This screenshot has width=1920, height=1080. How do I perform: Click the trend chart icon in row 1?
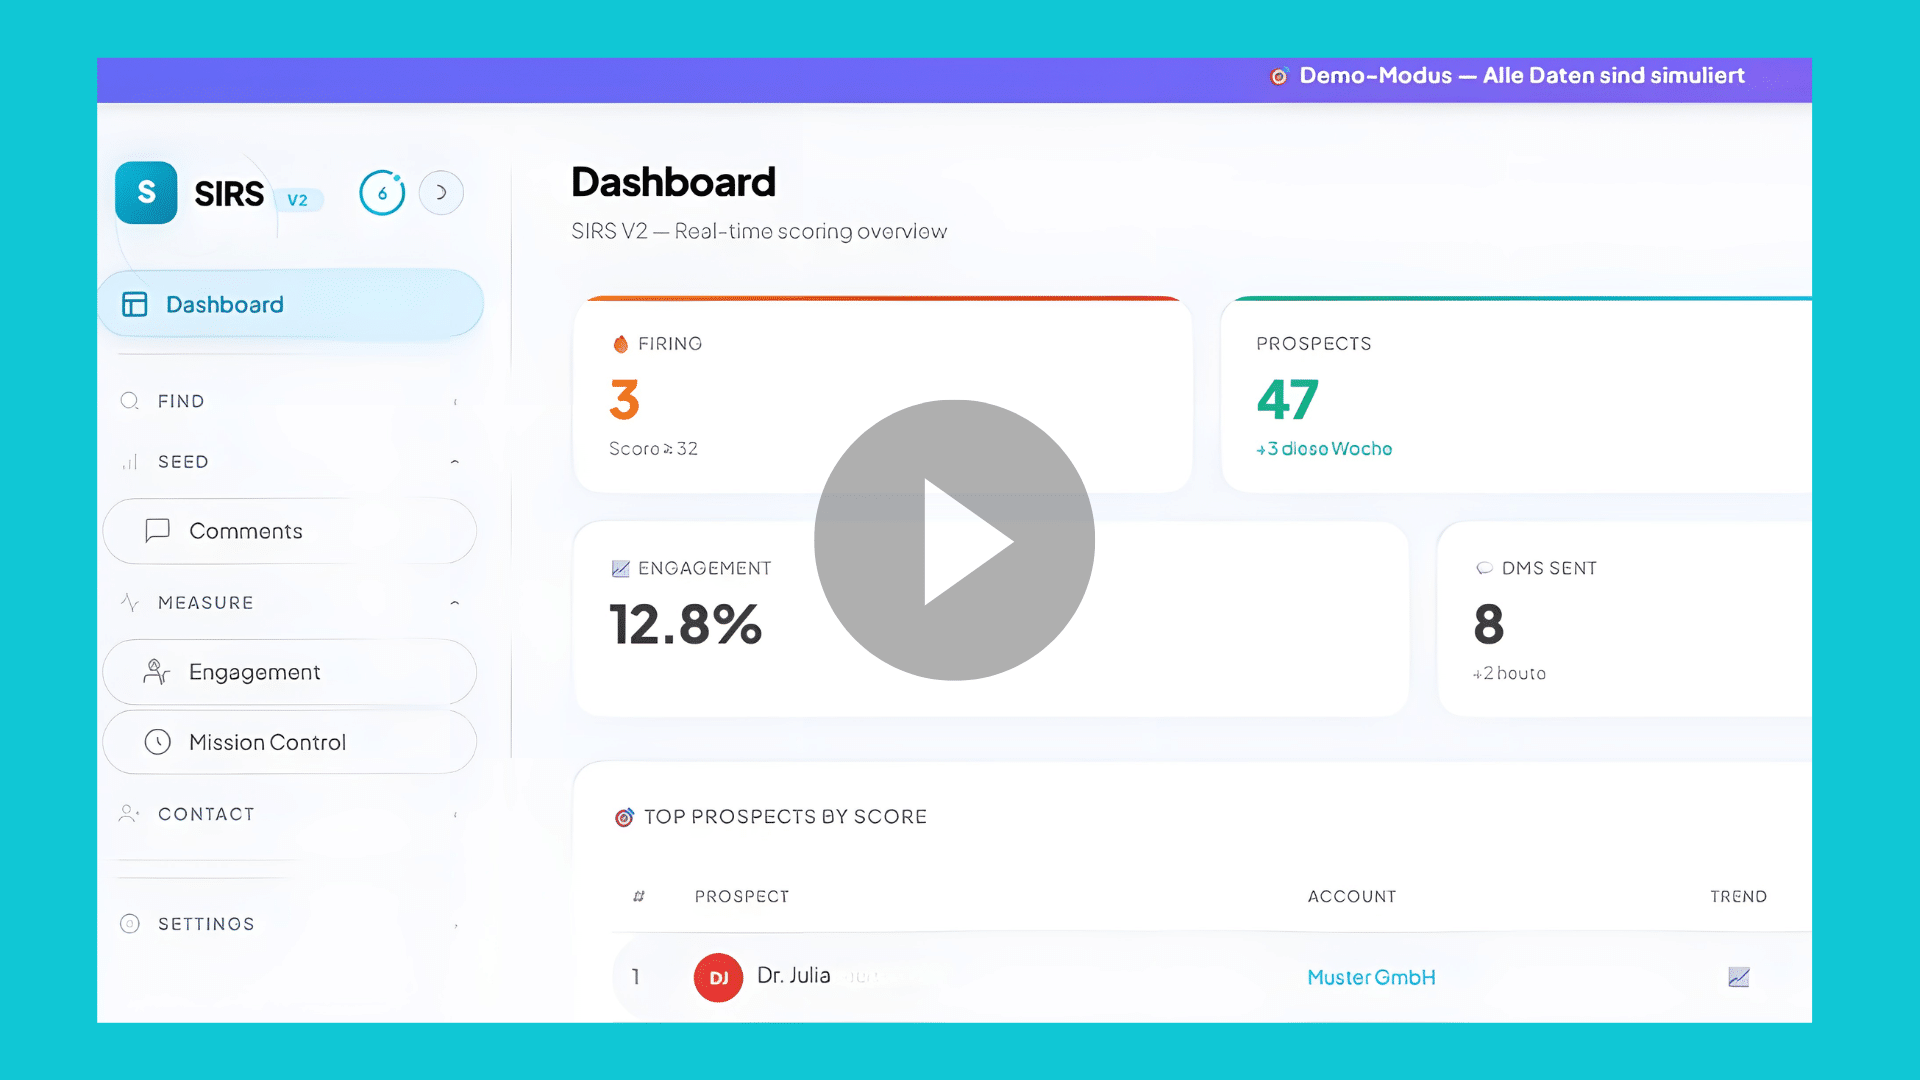pyautogui.click(x=1739, y=977)
